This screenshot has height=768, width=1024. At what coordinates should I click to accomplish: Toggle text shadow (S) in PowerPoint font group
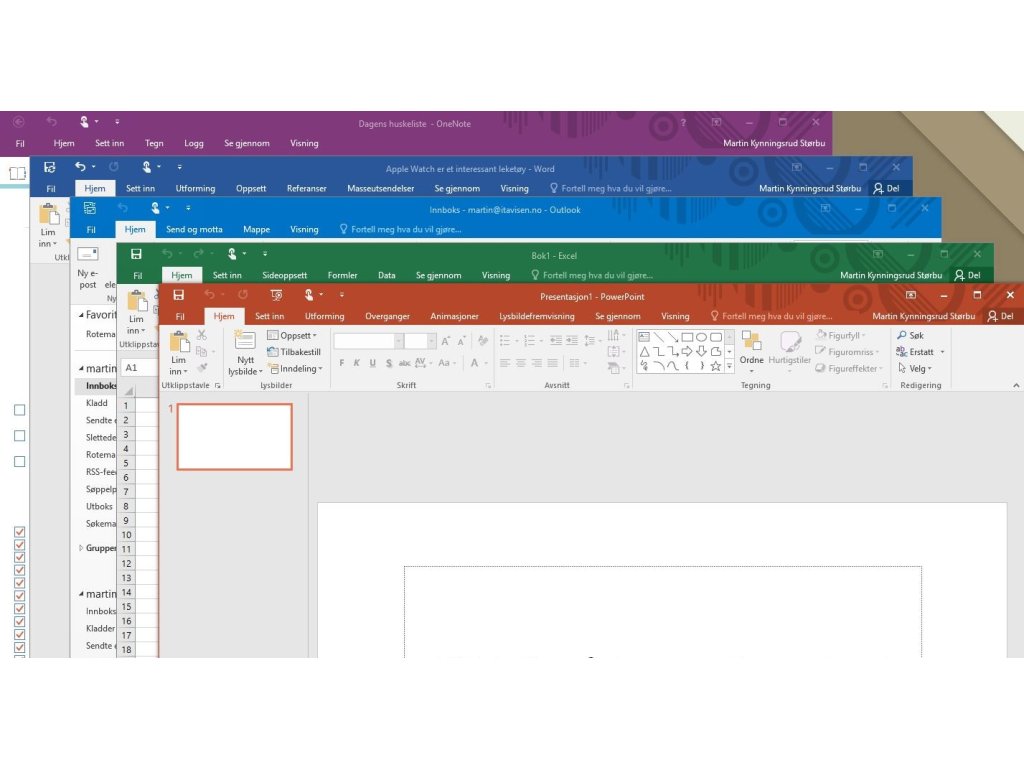point(389,363)
